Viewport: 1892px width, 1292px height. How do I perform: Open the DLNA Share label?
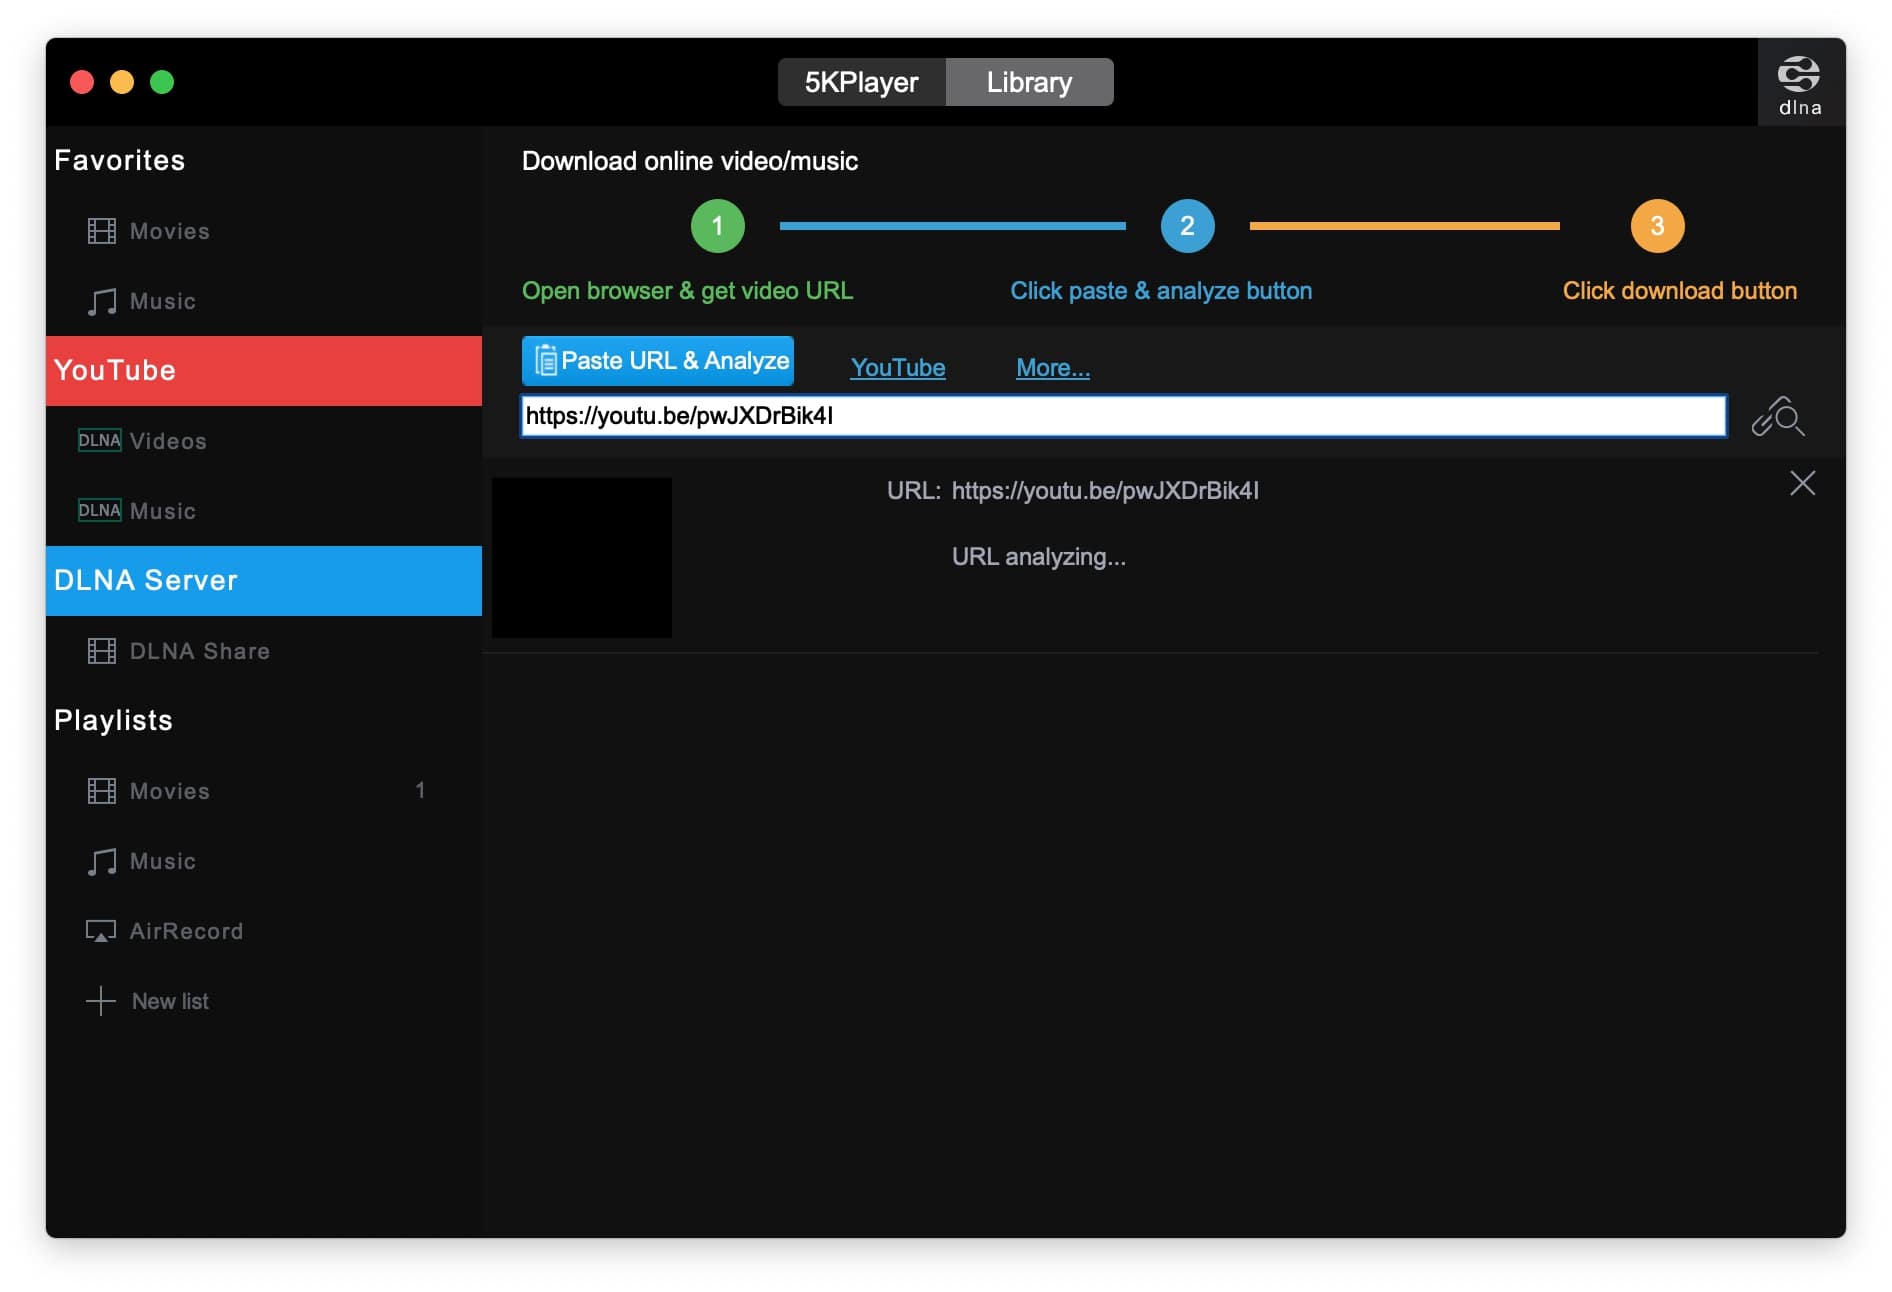pos(200,651)
